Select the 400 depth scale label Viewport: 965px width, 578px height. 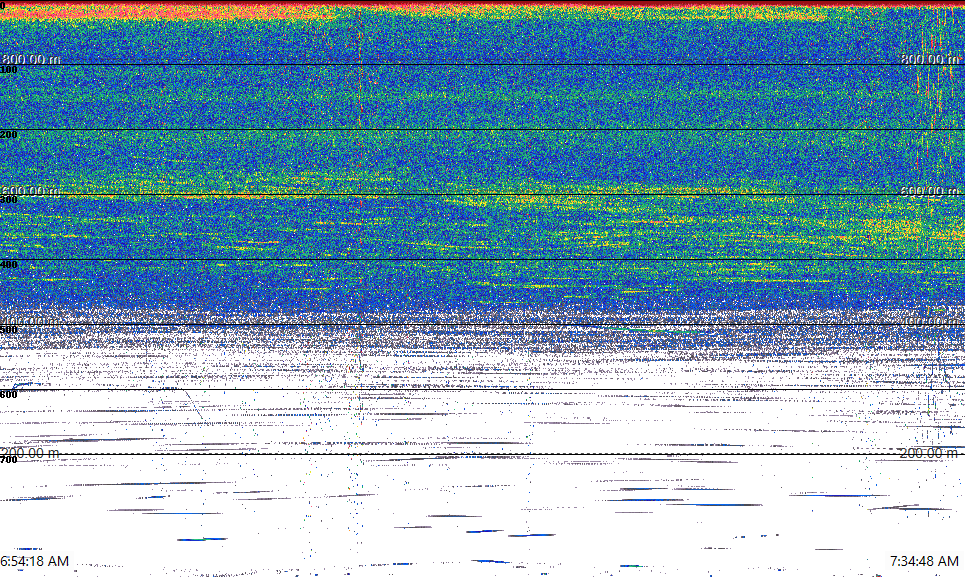(x=9, y=265)
